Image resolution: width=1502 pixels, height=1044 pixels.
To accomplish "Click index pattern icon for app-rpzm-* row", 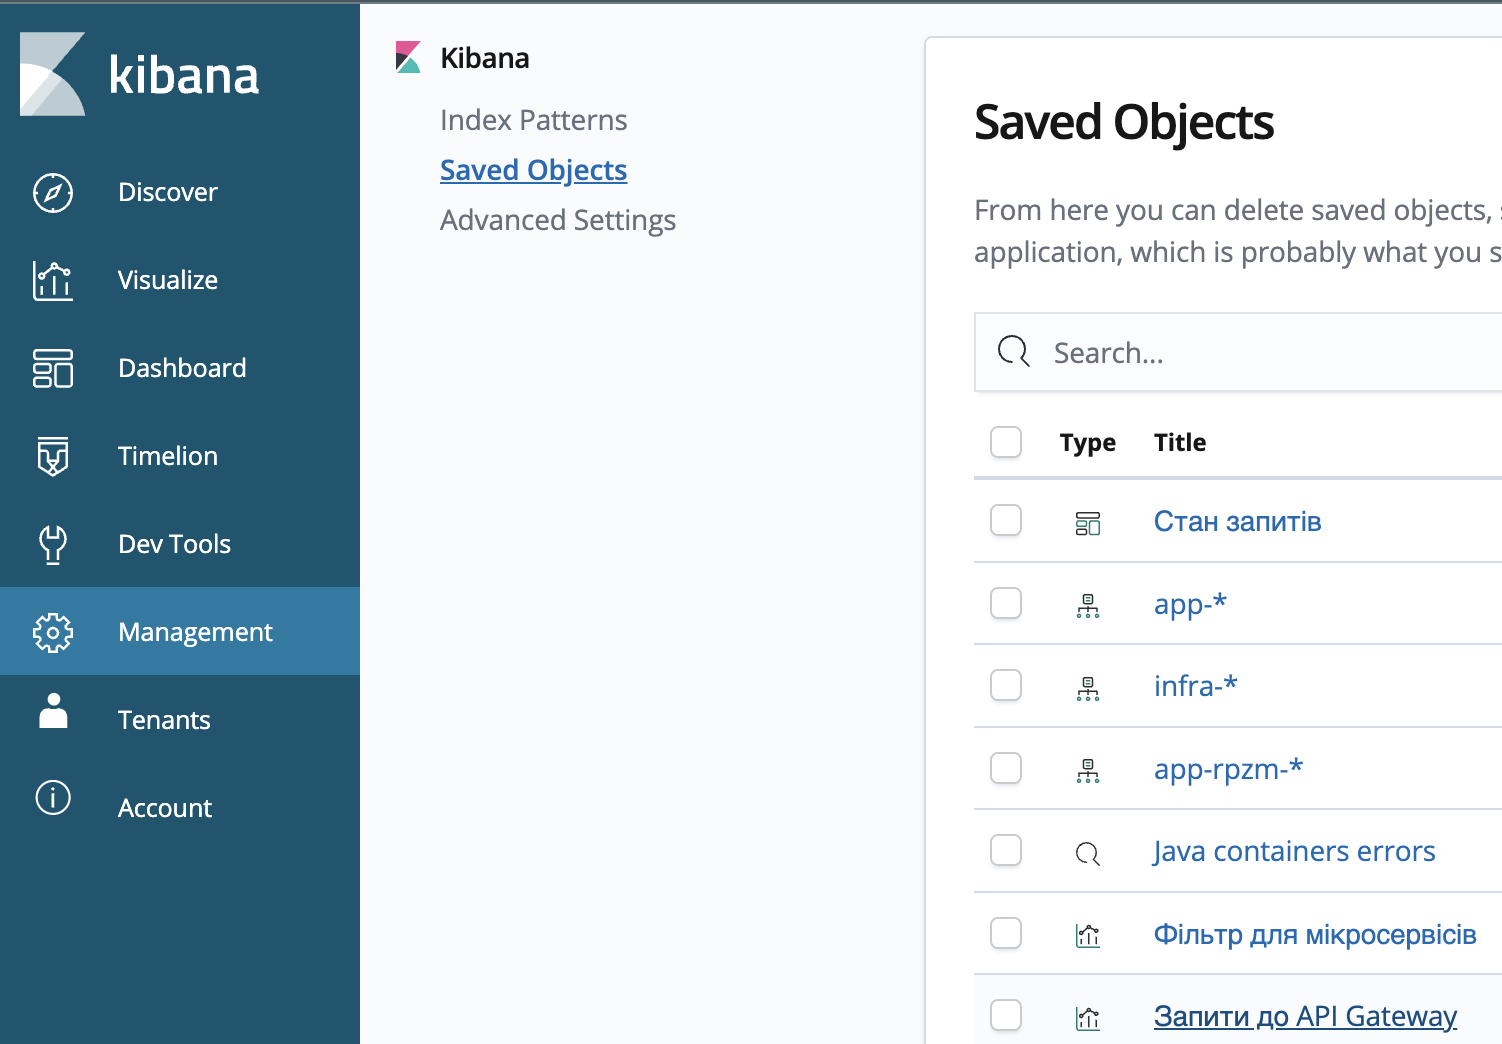I will tap(1088, 771).
